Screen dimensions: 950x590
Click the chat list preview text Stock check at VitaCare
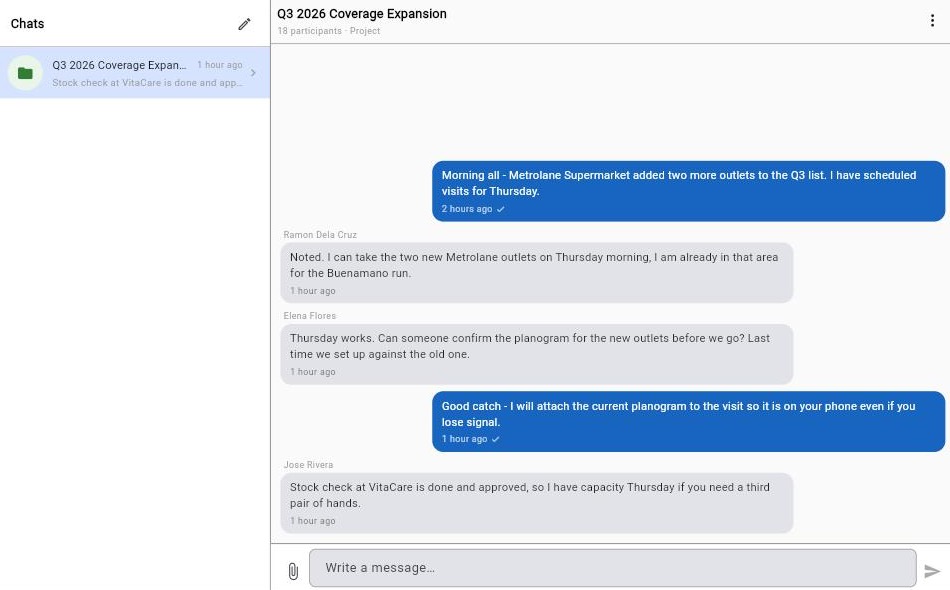147,82
